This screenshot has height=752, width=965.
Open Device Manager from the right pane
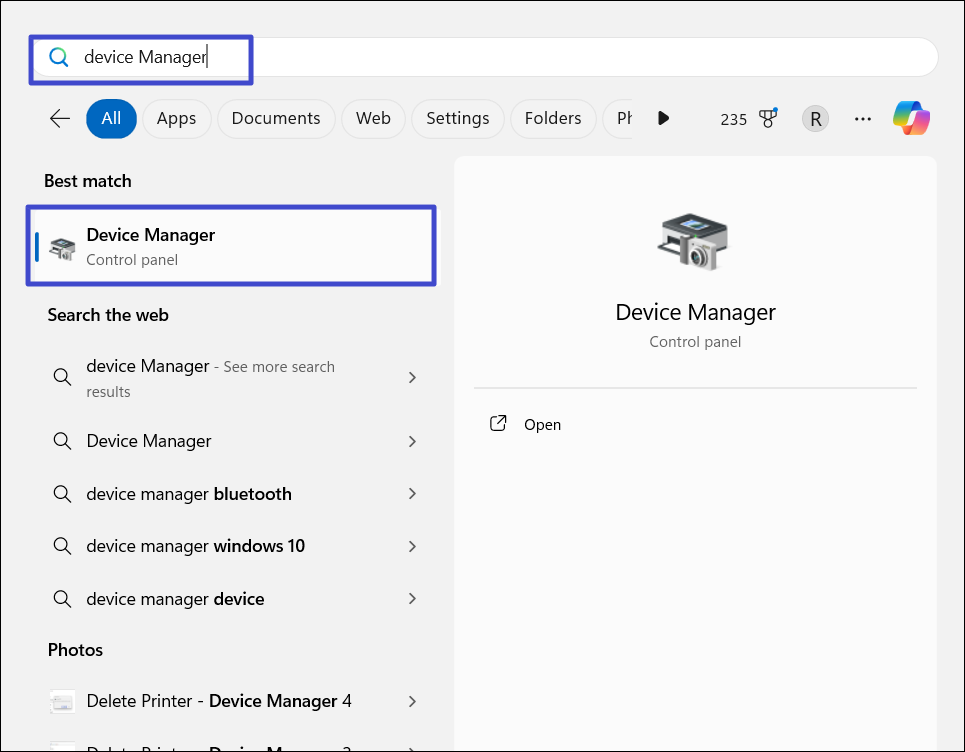(542, 425)
